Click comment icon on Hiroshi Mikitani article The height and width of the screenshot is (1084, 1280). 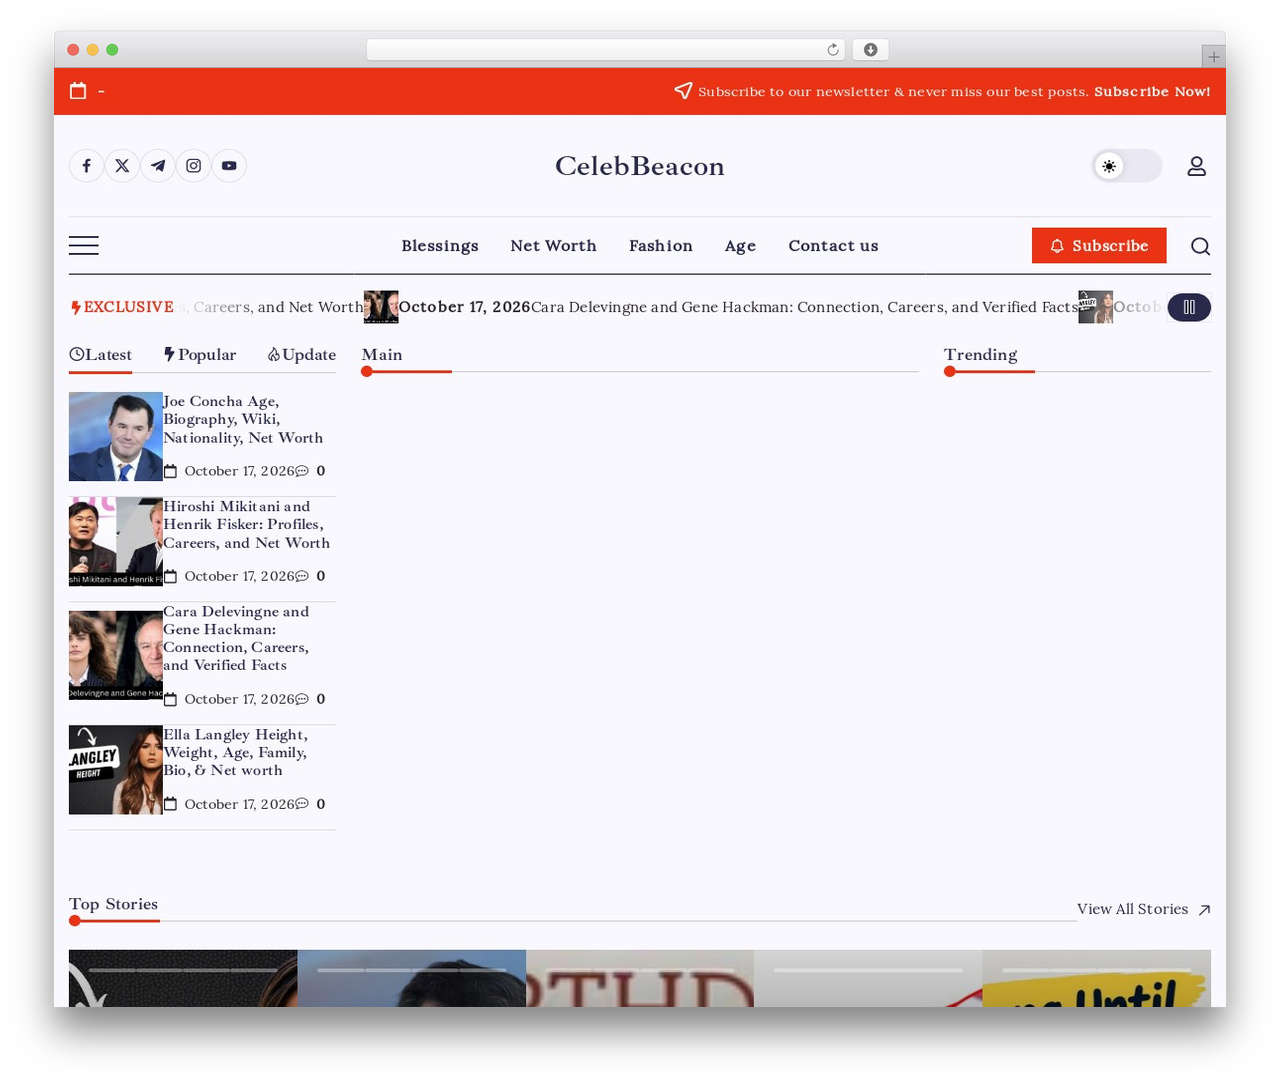click(x=302, y=576)
